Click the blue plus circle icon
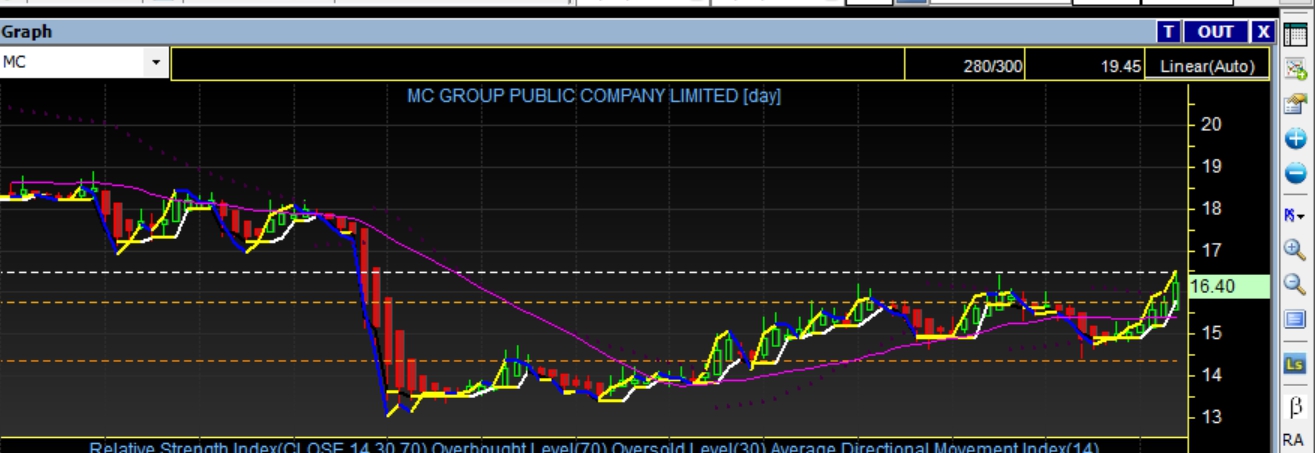The image size is (1315, 453). point(1295,139)
